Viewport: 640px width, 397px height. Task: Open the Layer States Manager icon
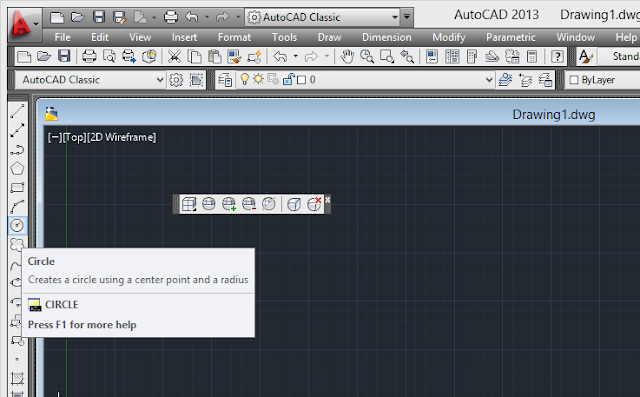545,80
